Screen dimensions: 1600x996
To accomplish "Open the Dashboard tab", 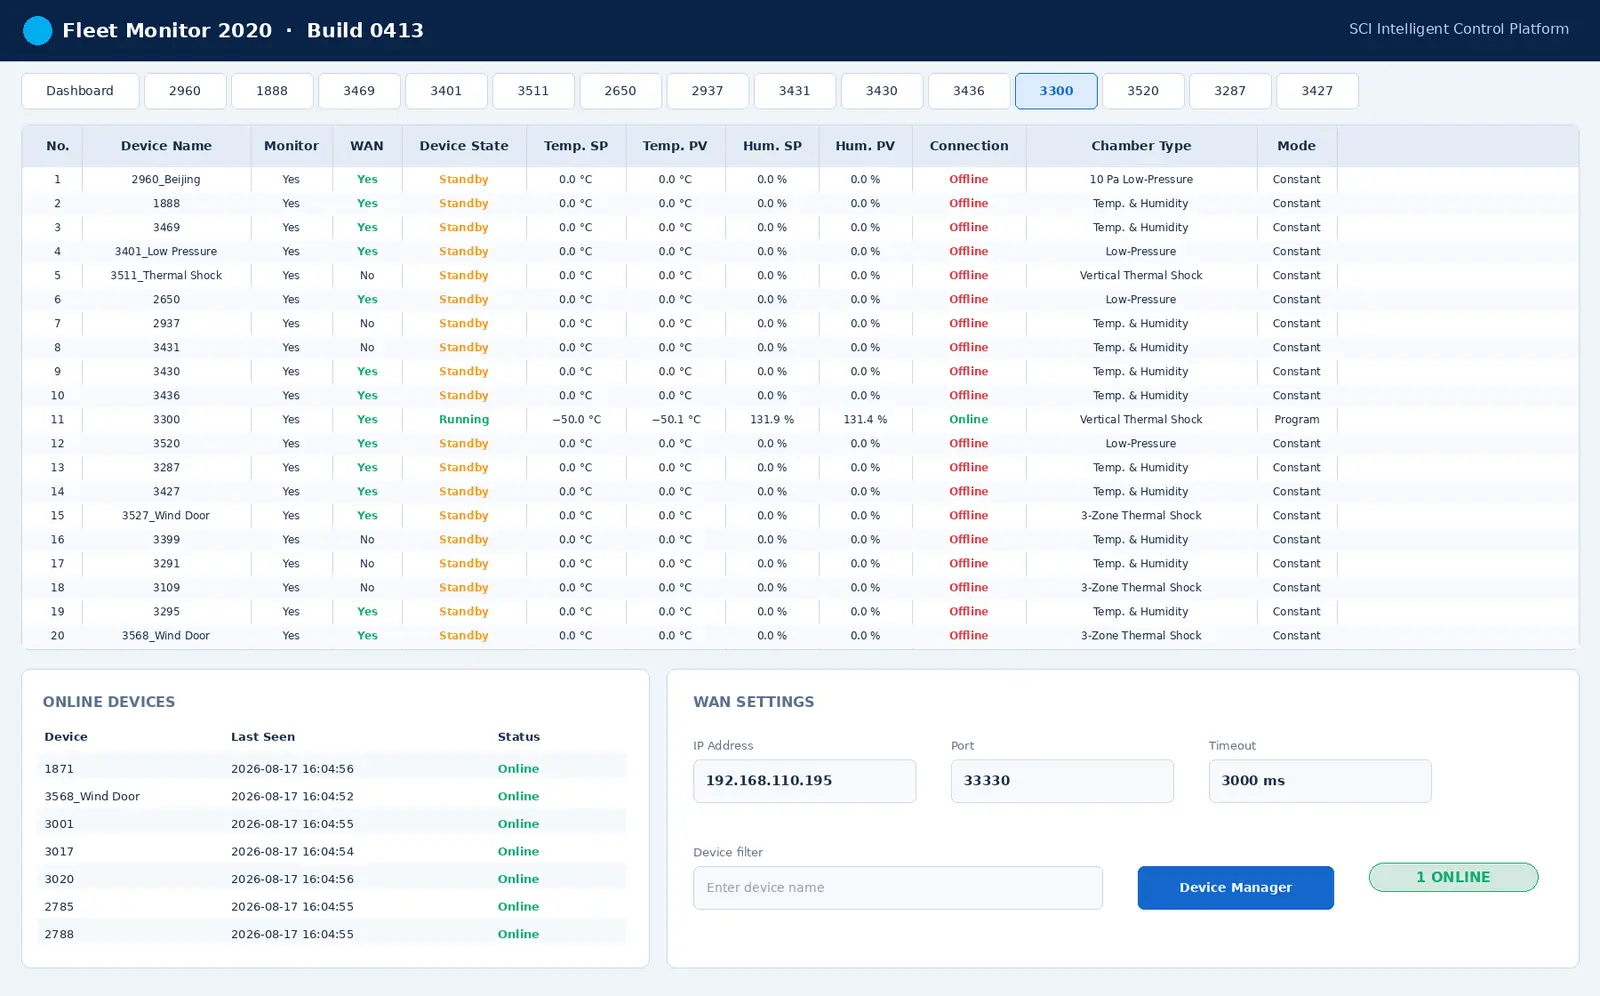I will tap(79, 91).
